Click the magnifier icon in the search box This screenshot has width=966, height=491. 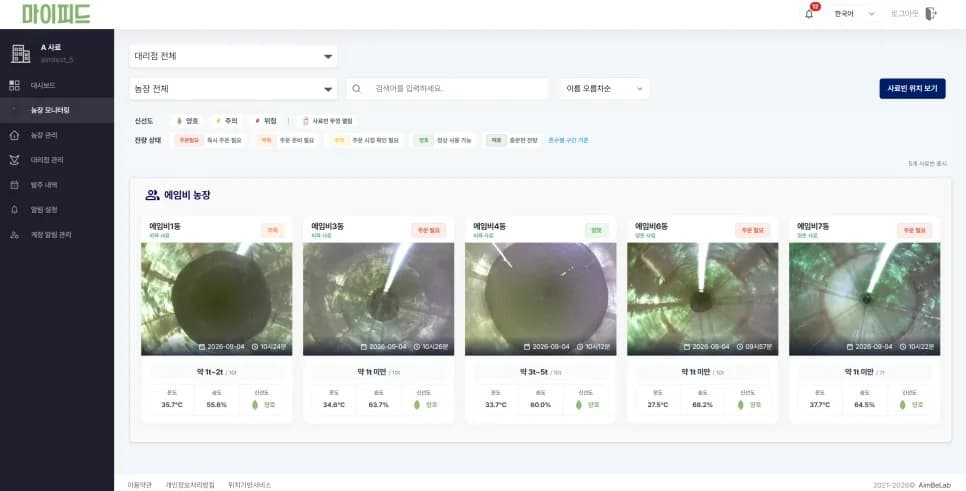(356, 89)
